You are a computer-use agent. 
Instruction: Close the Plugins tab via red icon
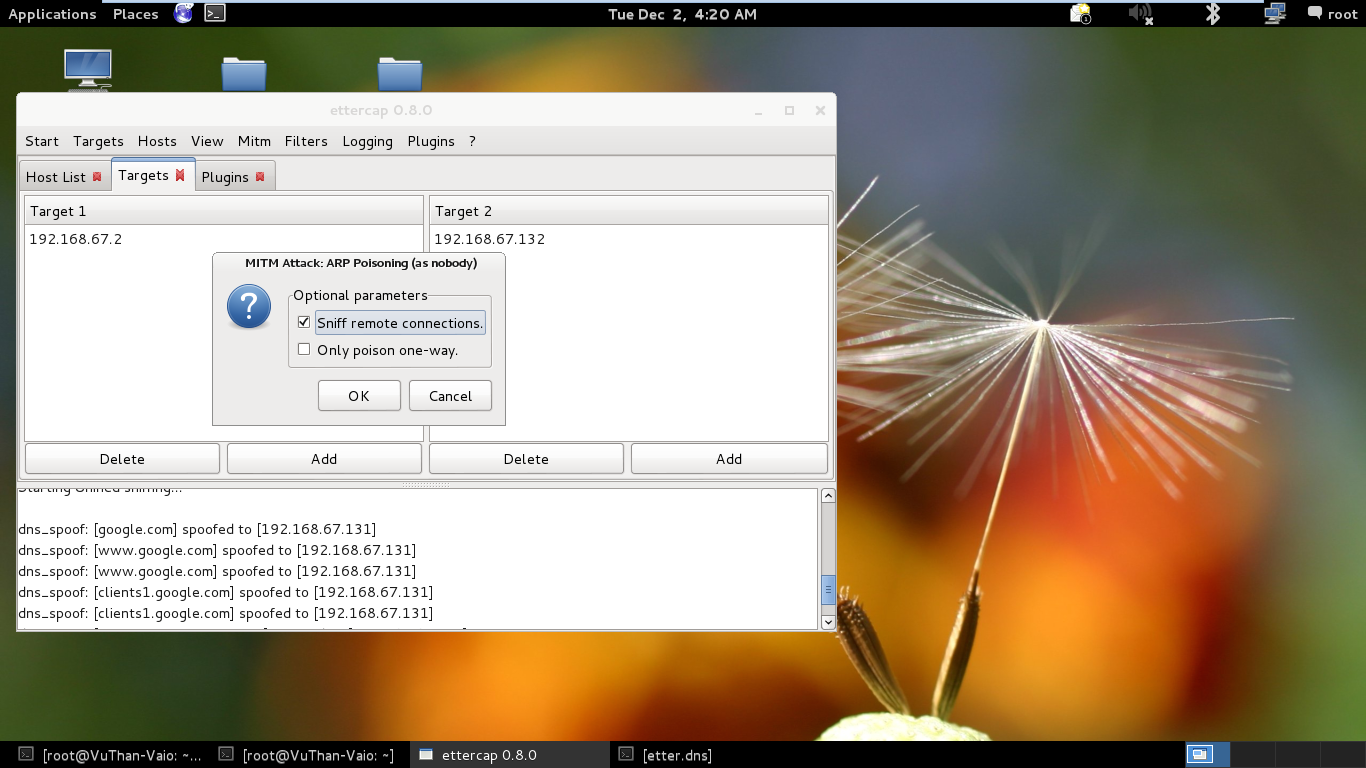click(x=260, y=177)
